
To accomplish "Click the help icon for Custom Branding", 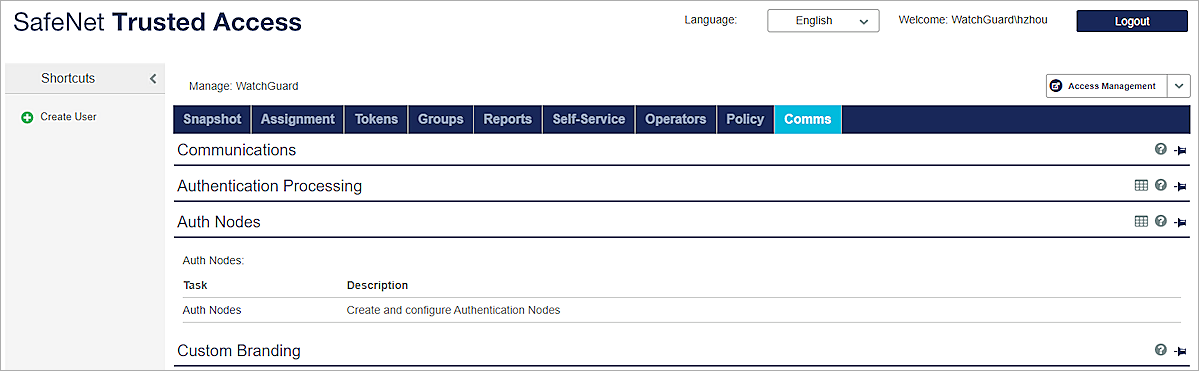I will click(x=1160, y=350).
